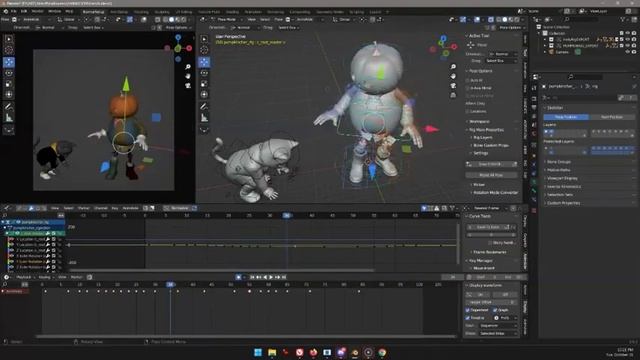Screen dimensions: 640x360
Task: Open the Pose Mode dropdown in right viewport
Action: [227, 19]
